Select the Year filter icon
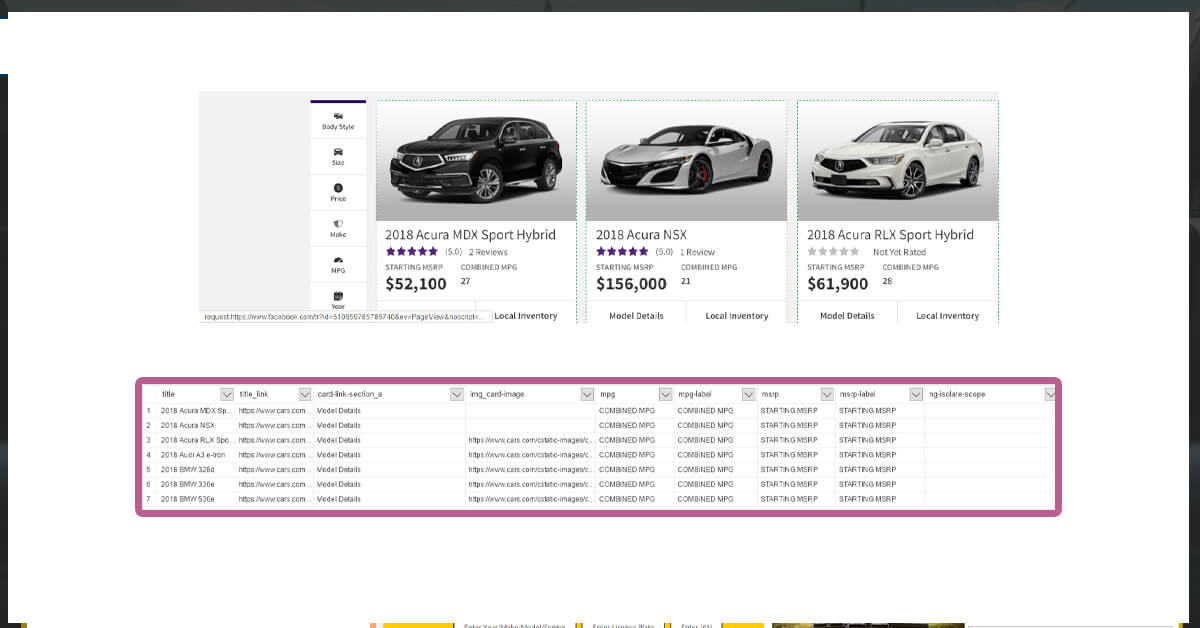This screenshot has height=628, width=1200. [x=338, y=296]
